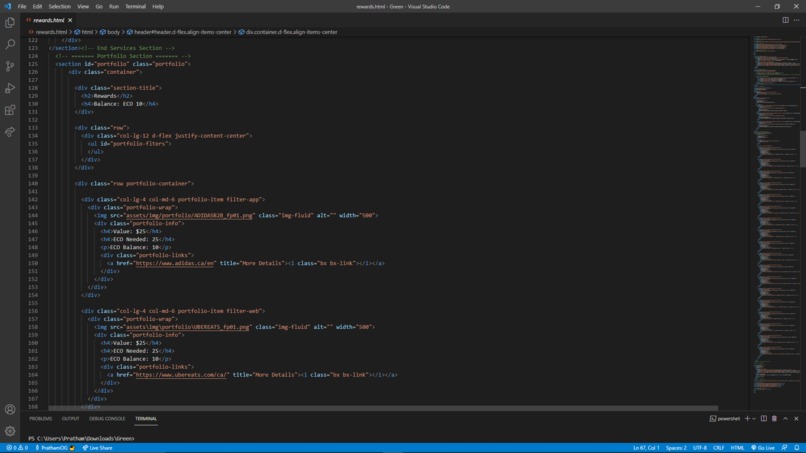Open the Extensions view
Viewport: 806px width, 453px height.
(x=10, y=110)
